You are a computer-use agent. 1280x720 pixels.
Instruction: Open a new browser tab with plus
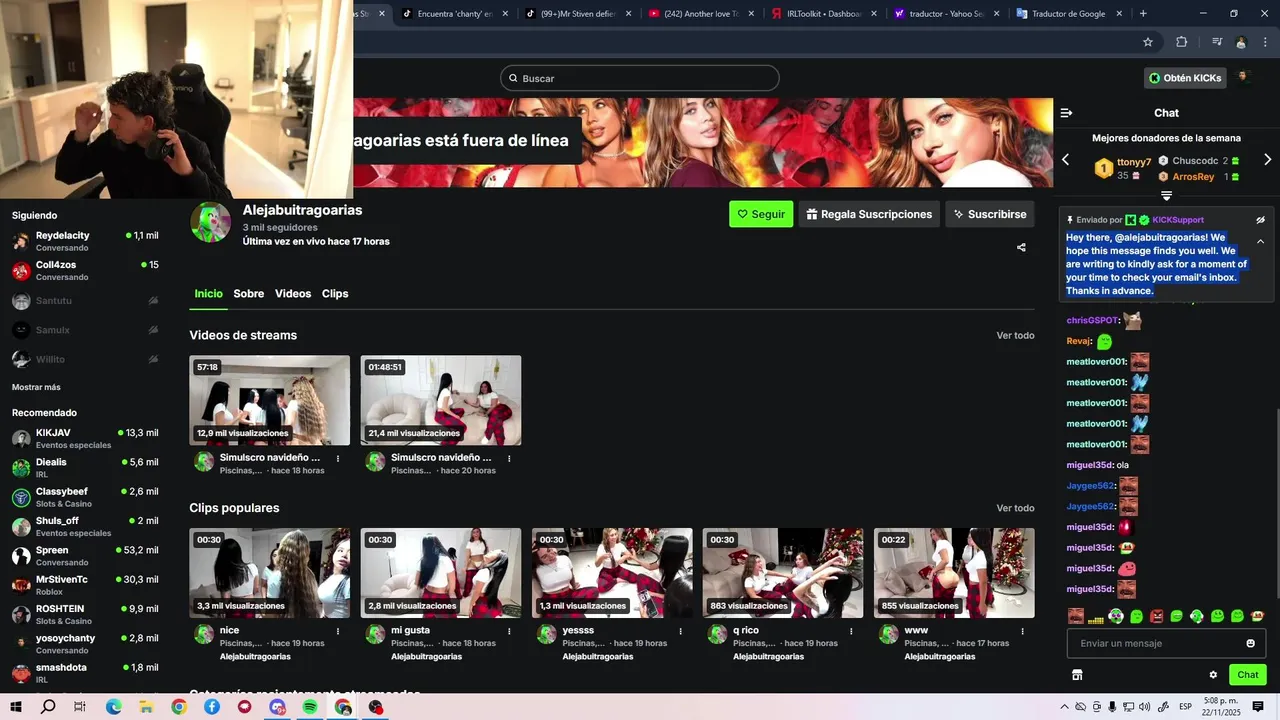(1143, 14)
